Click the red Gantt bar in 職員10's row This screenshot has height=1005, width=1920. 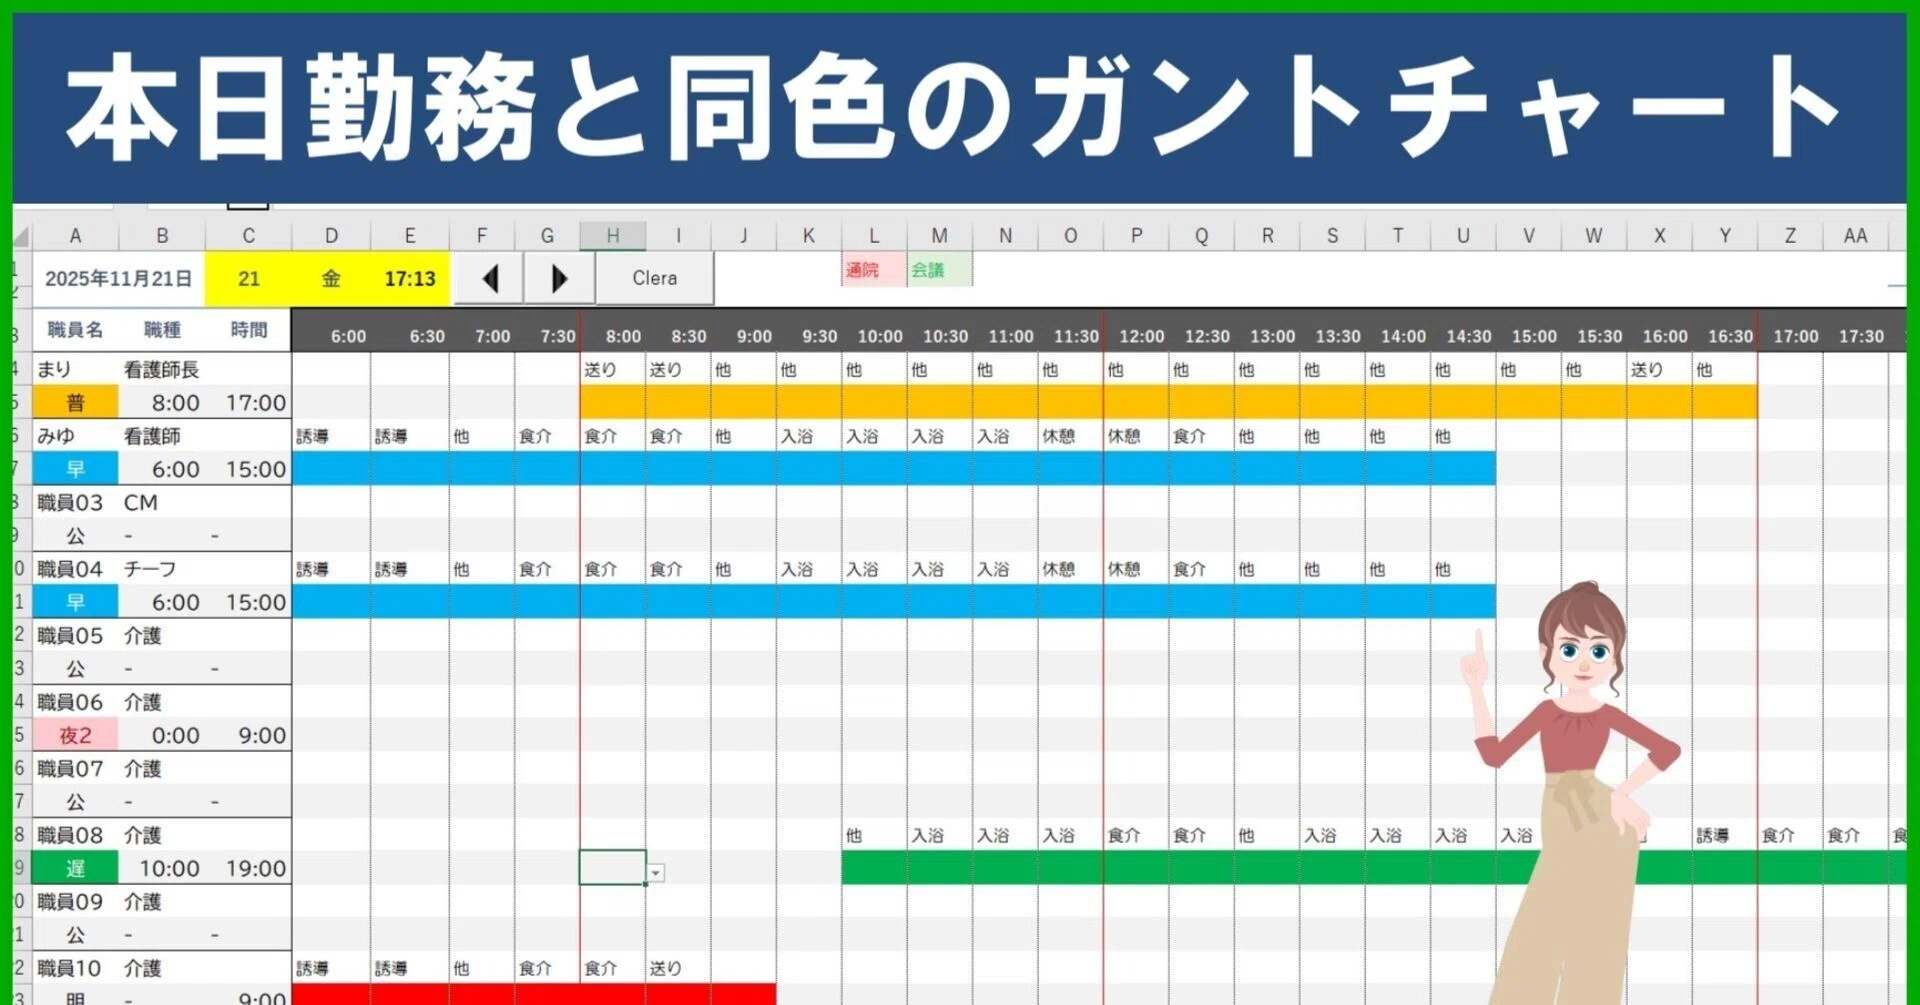click(534, 994)
